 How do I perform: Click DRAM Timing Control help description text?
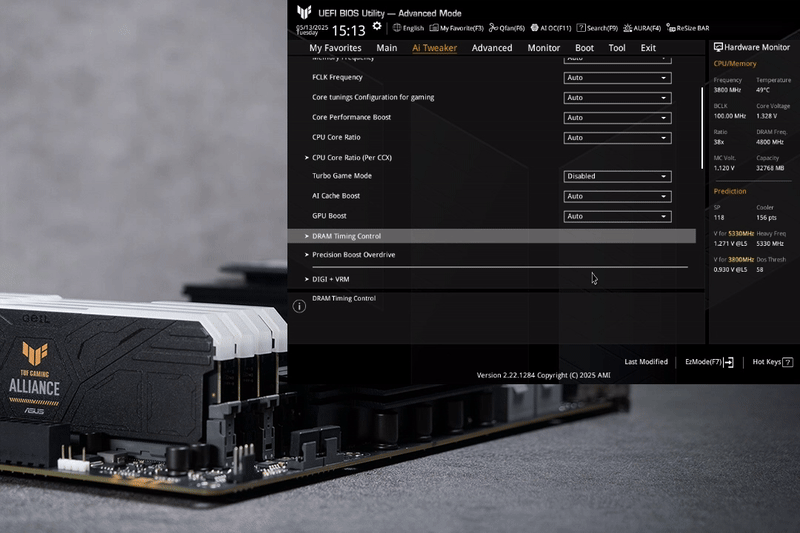click(344, 298)
